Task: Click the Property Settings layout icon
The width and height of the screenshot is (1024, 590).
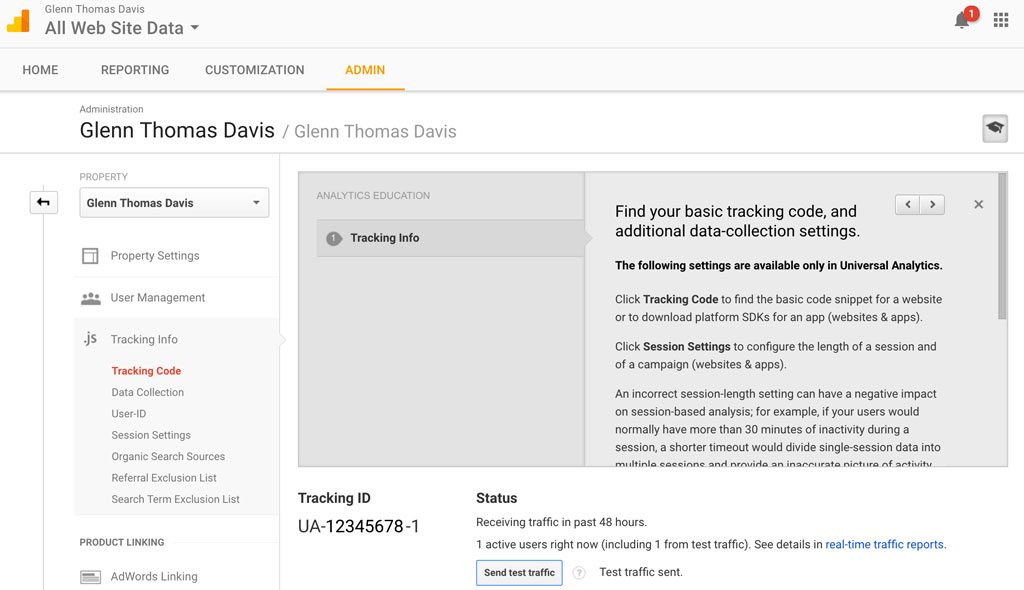Action: pos(90,255)
